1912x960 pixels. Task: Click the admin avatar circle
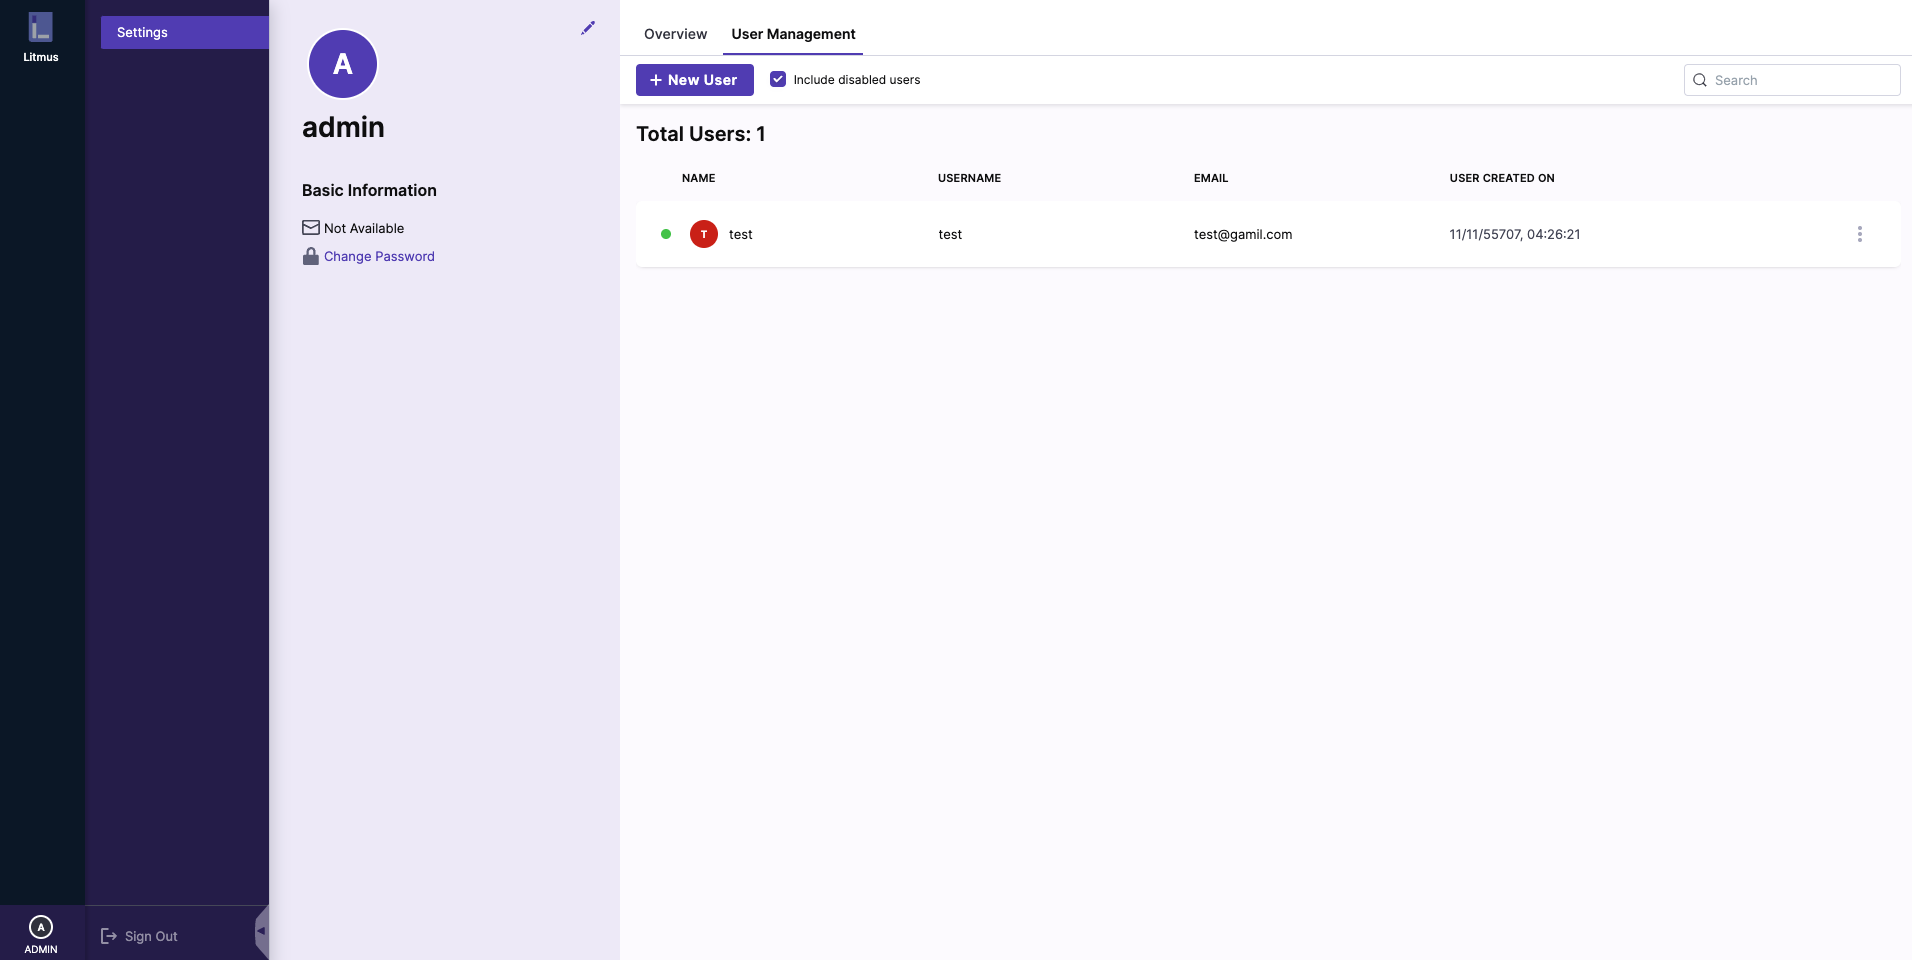coord(343,64)
